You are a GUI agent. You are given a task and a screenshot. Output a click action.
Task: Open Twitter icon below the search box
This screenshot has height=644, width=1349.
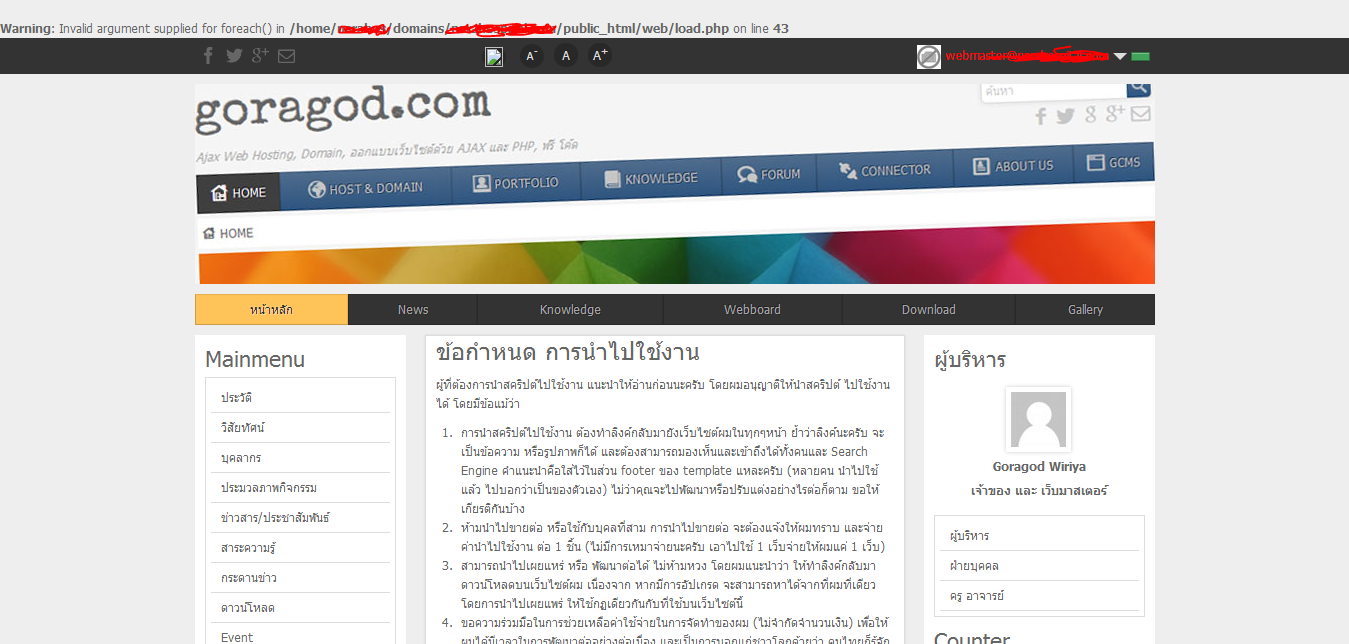tap(1066, 116)
